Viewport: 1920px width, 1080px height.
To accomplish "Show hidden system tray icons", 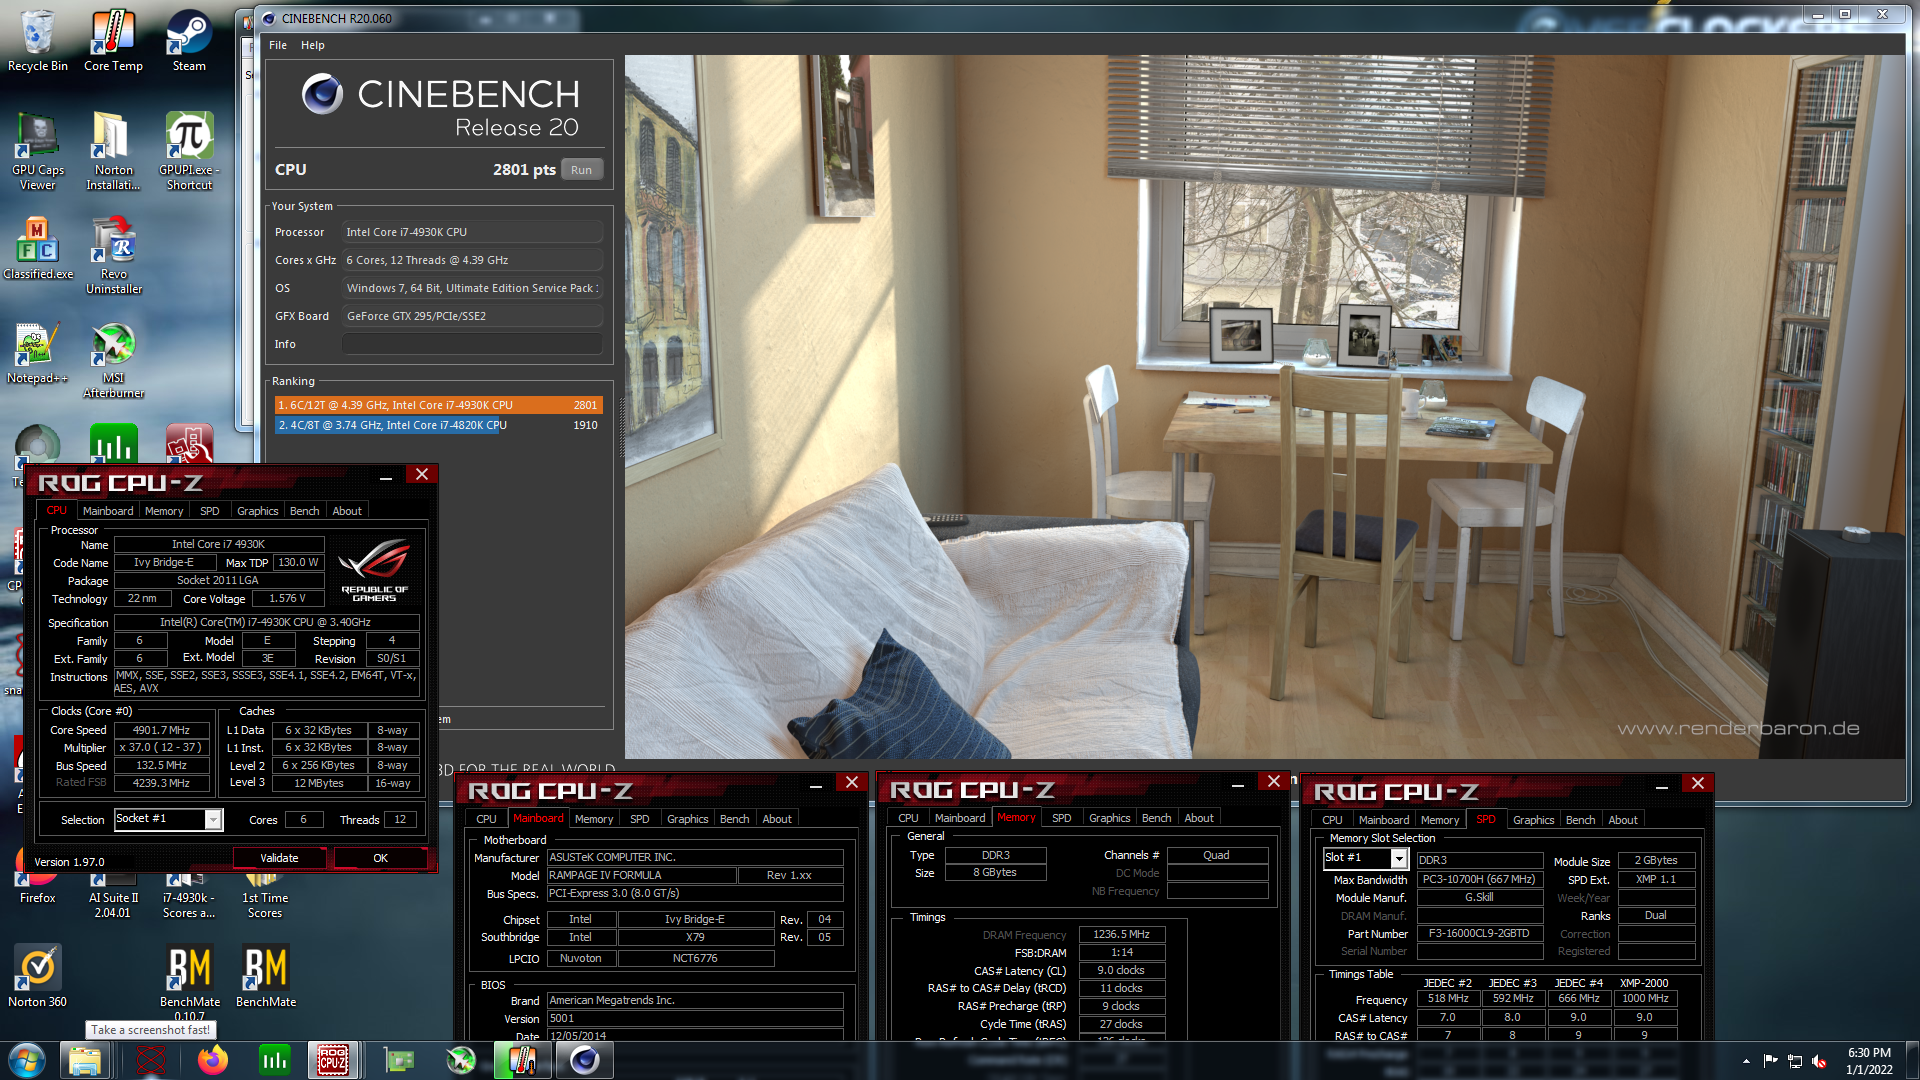I will [1746, 1061].
